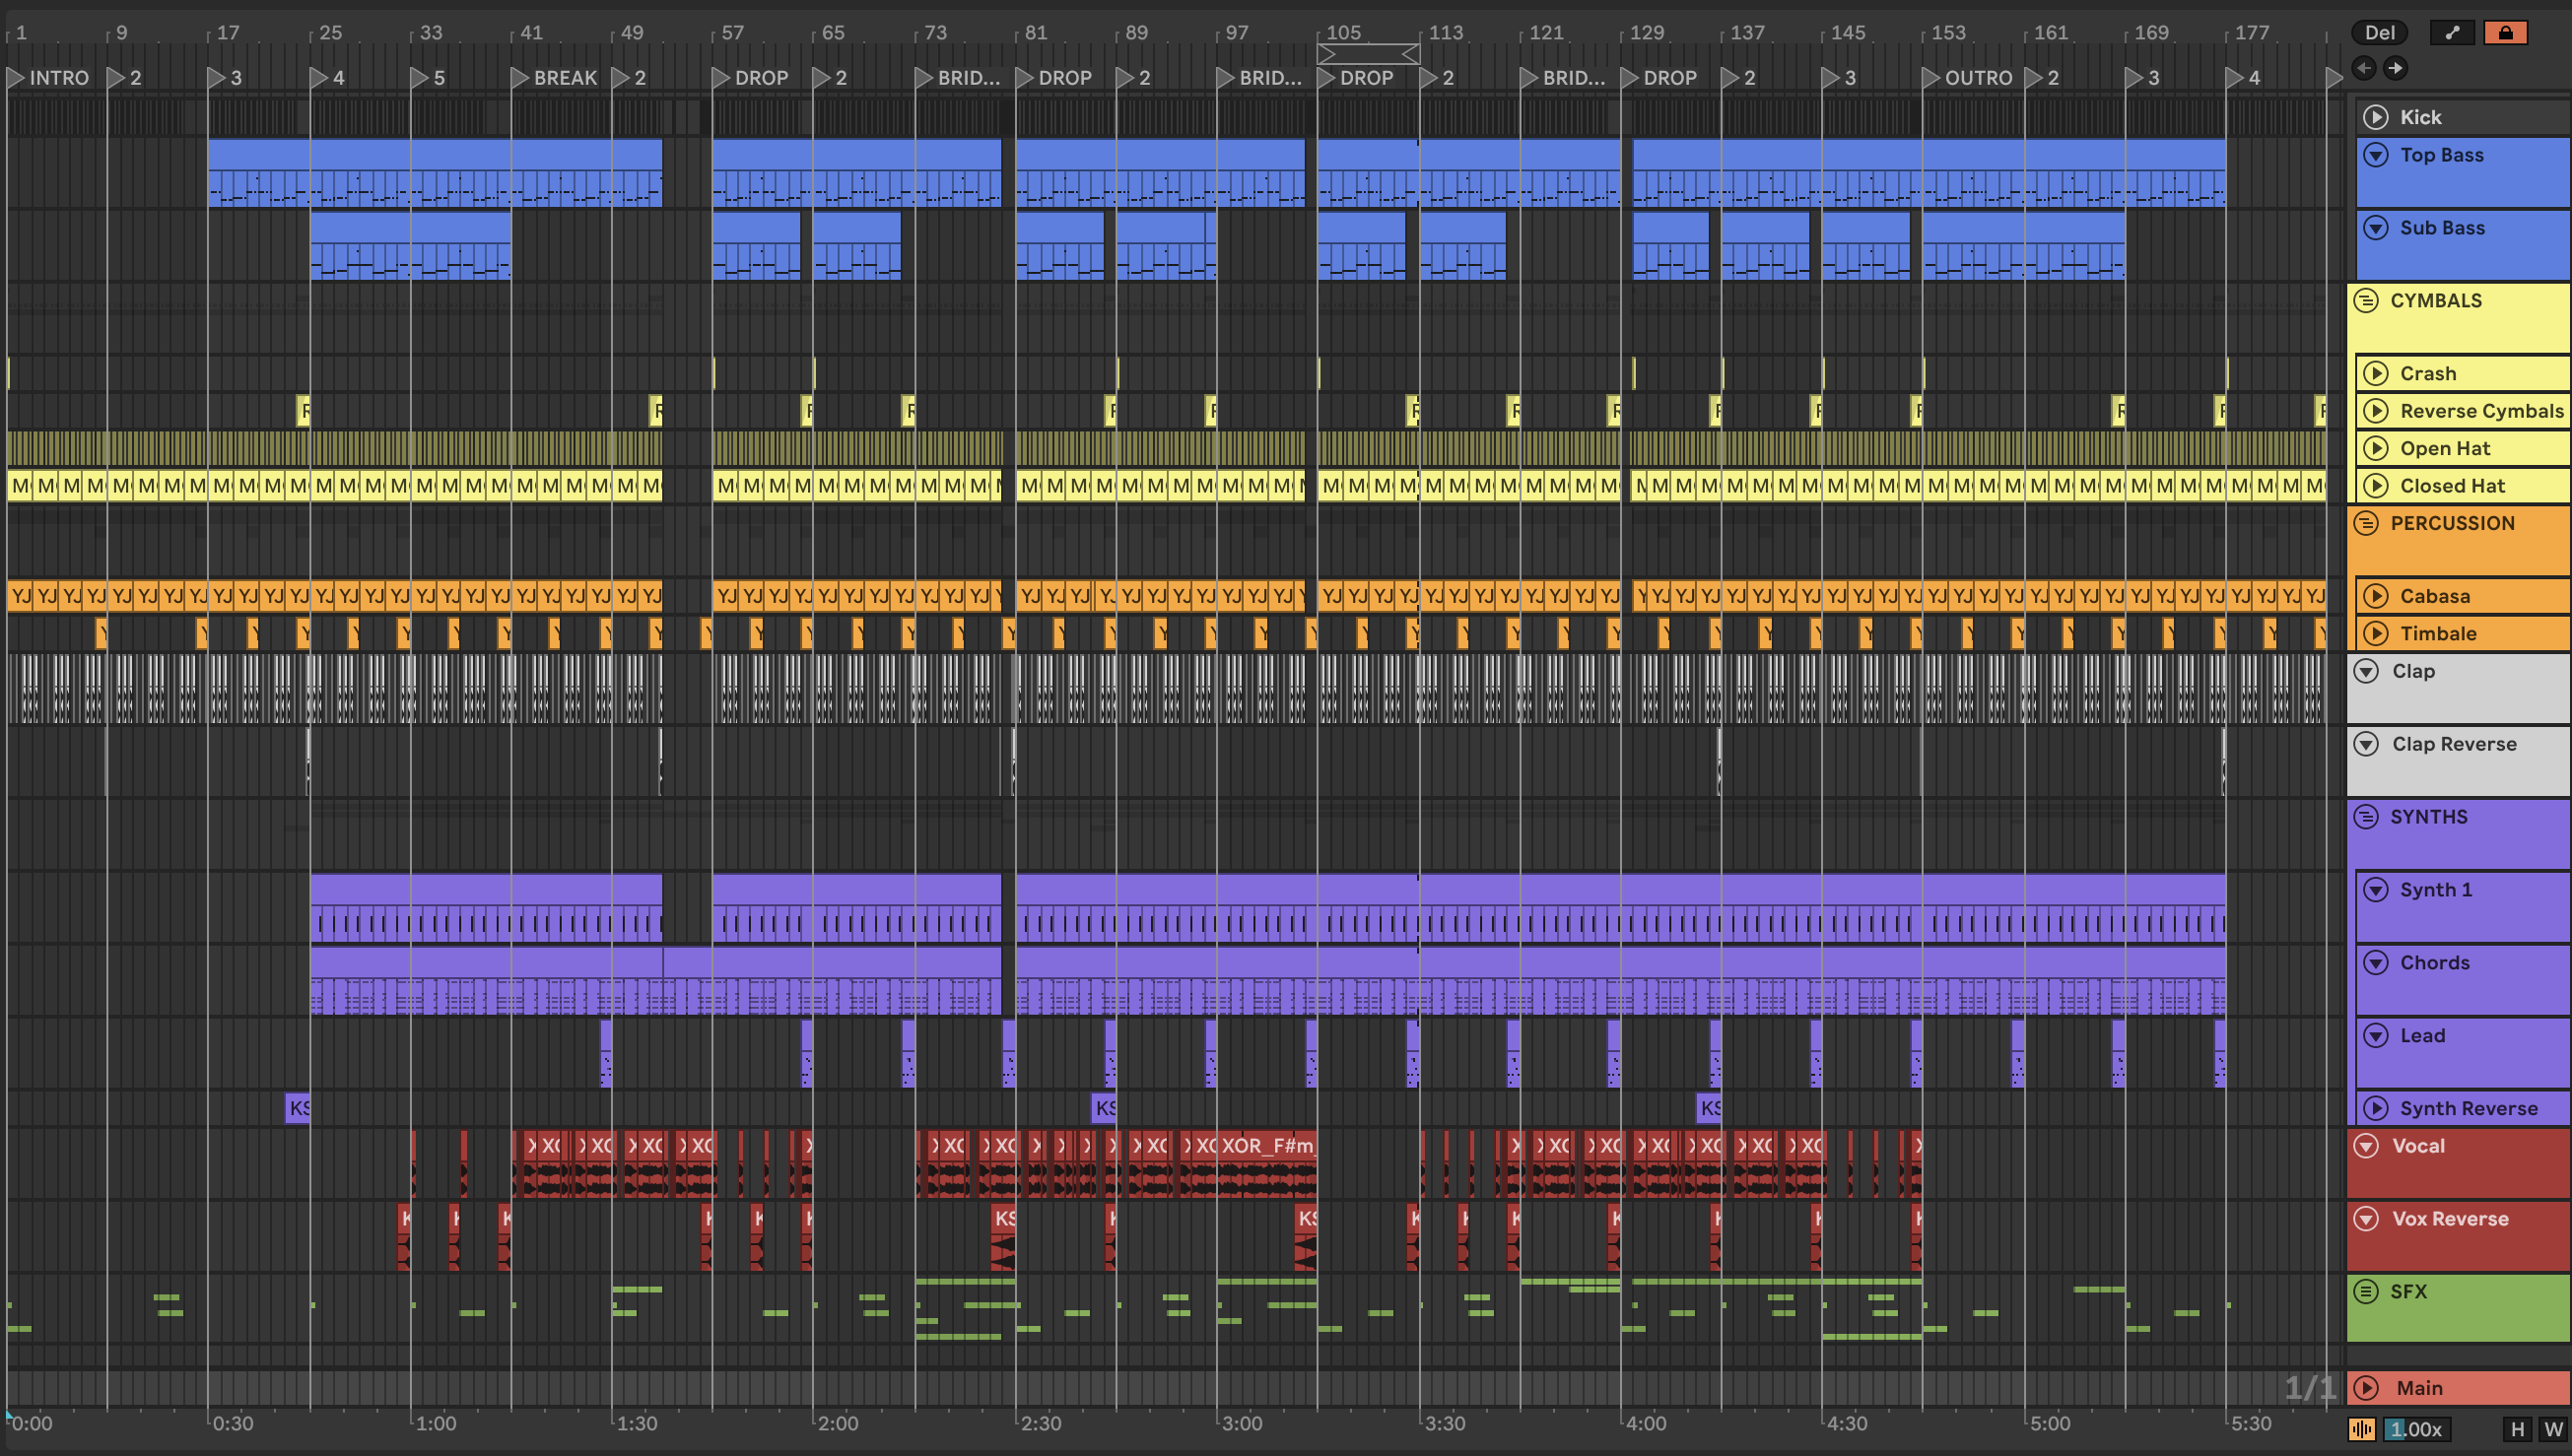
Task: Click the Previous Locator arrow button
Action: tap(2364, 68)
